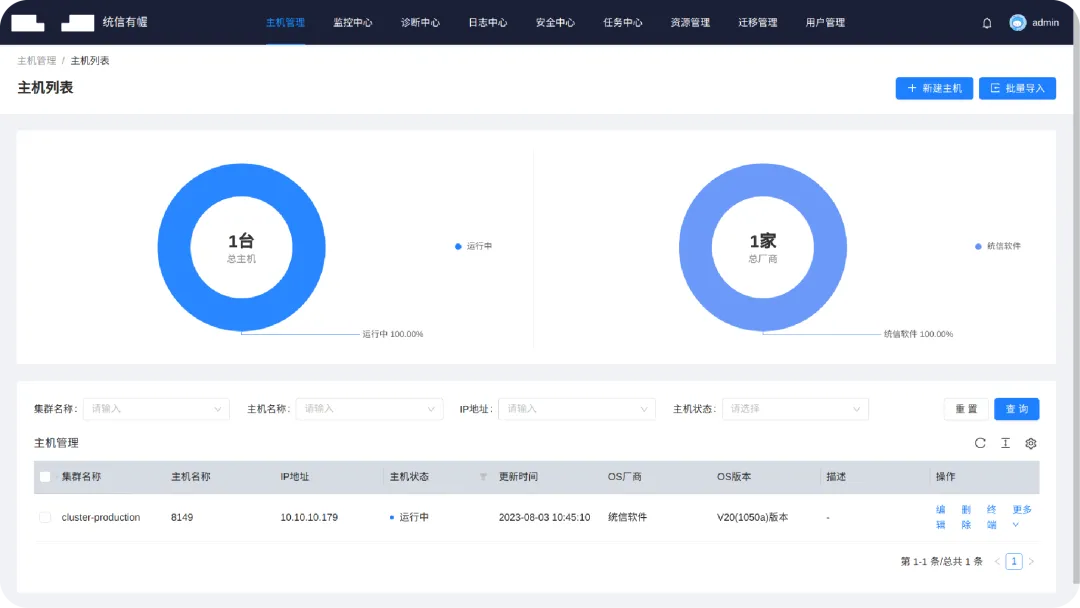Go to next page arrow

[x=1031, y=561]
